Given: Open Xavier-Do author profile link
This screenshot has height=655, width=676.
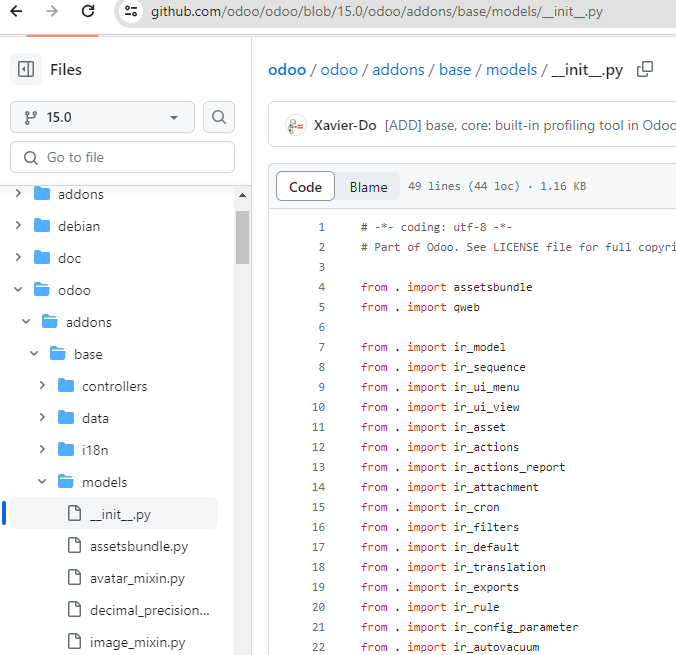Looking at the screenshot, I should pos(345,125).
